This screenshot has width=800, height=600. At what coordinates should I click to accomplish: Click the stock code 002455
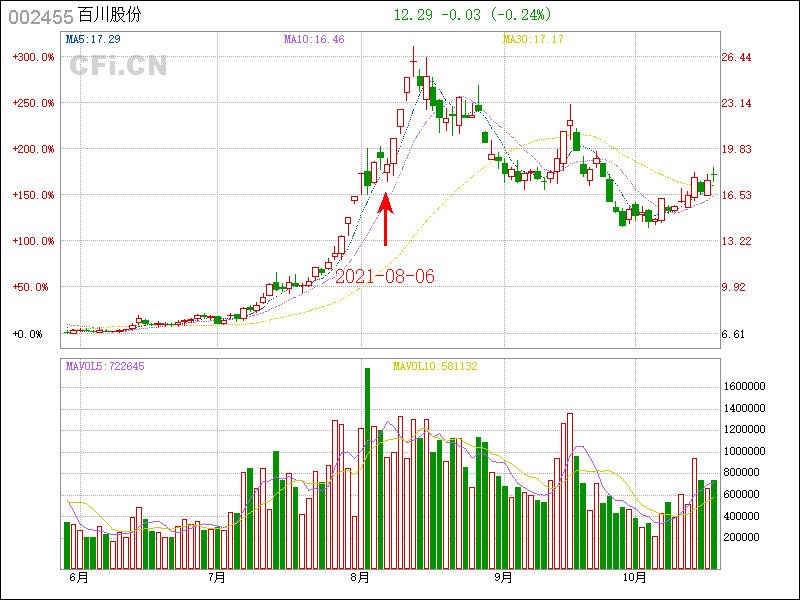click(39, 16)
